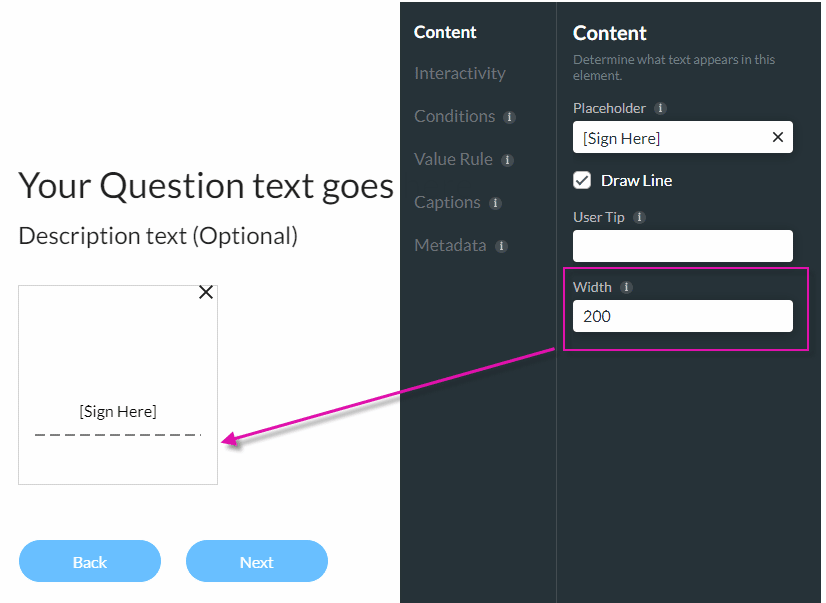Click the info icon beside Value Rule
This screenshot has width=826, height=603.
click(x=507, y=160)
